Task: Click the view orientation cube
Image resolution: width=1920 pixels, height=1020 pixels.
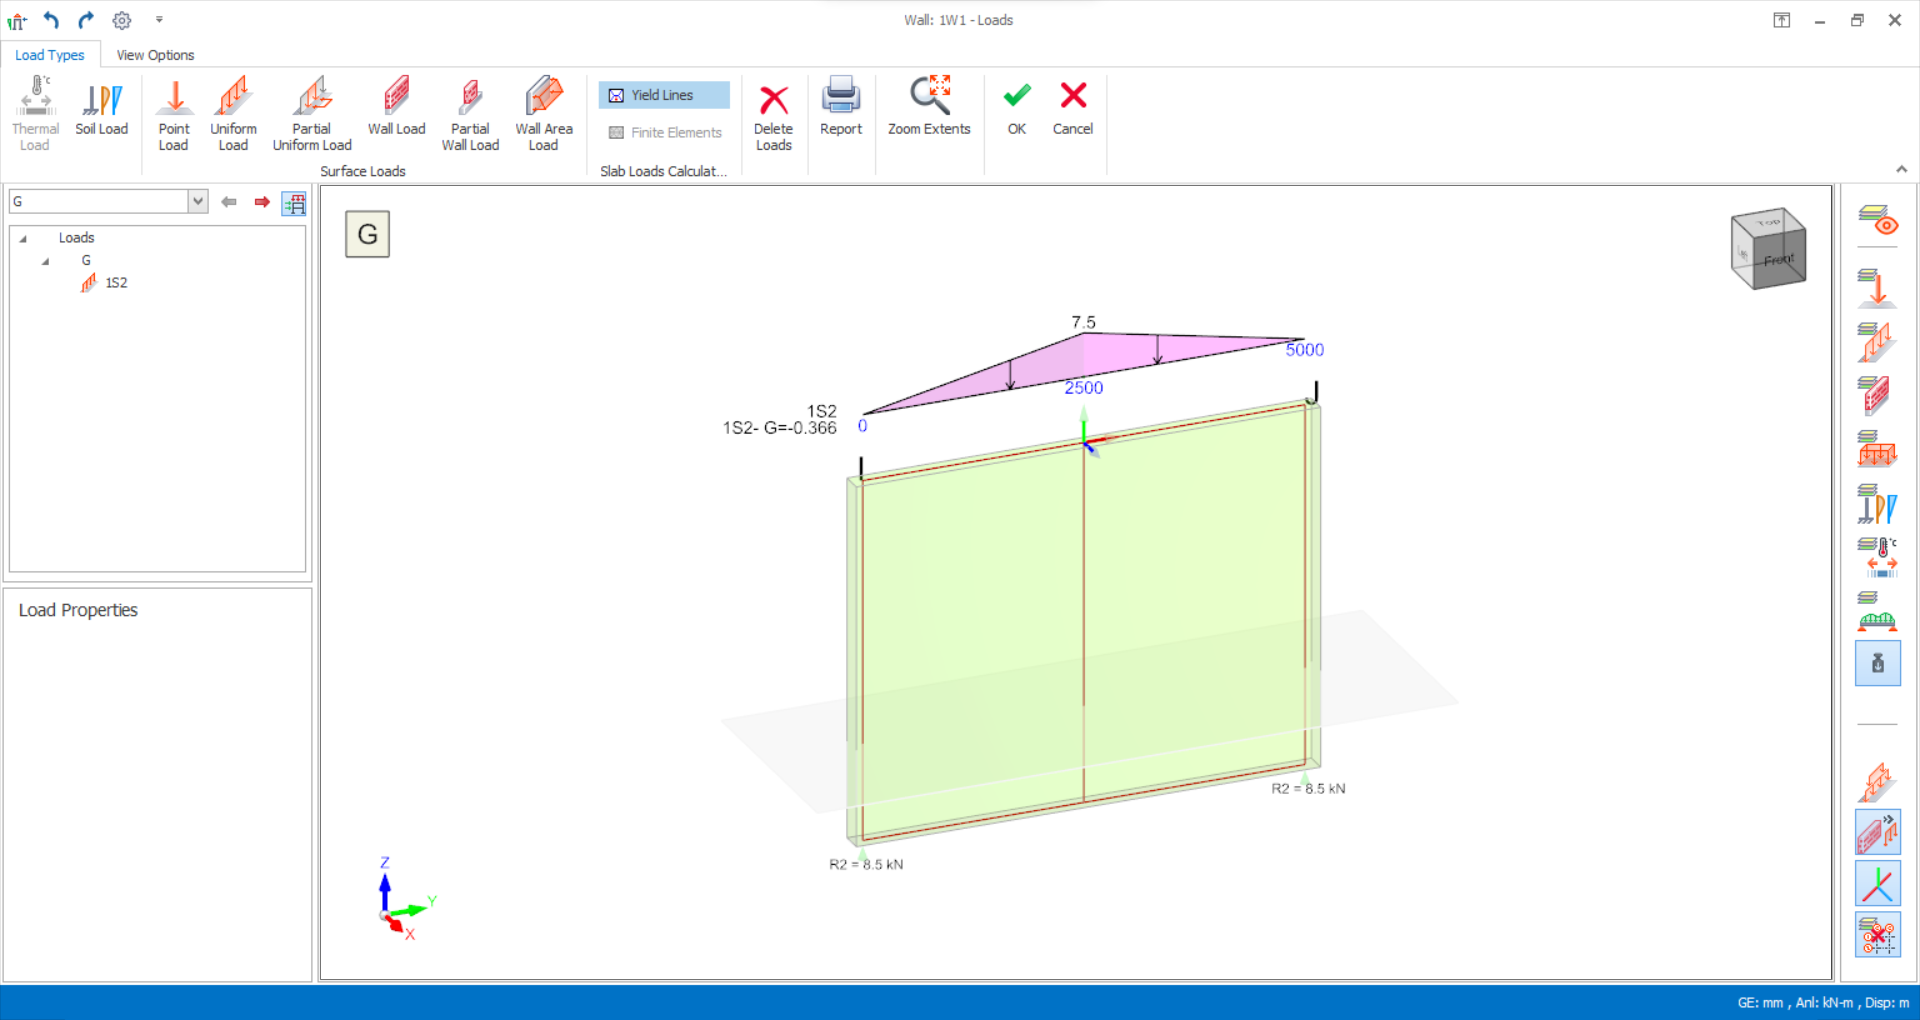Action: point(1768,248)
